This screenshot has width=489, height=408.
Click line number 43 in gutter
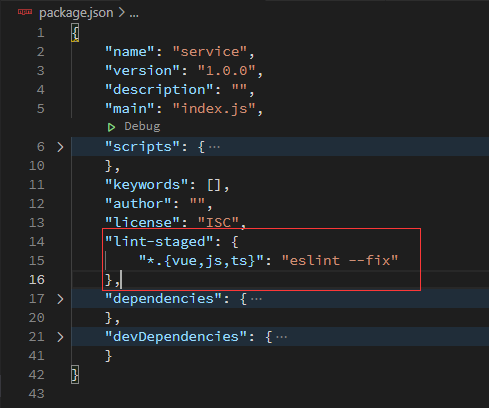tap(37, 394)
